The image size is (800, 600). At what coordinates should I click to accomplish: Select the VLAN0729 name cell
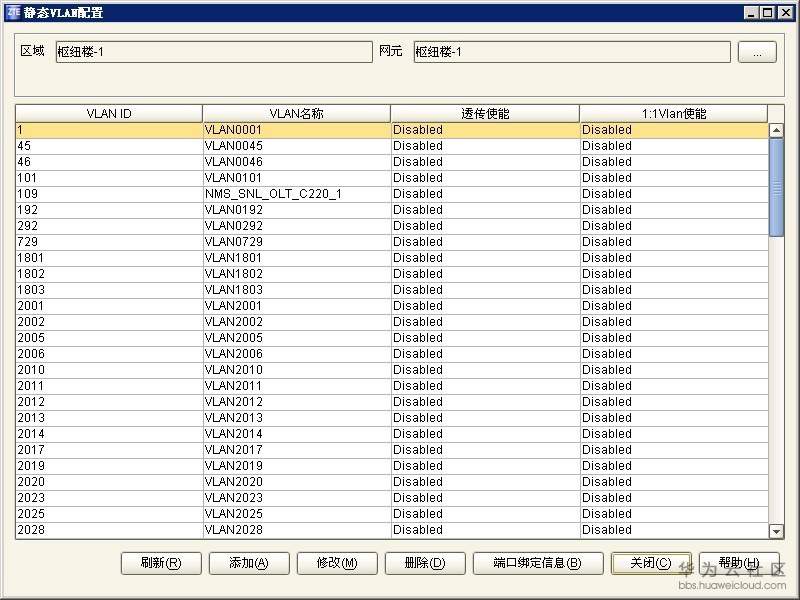pyautogui.click(x=297, y=242)
